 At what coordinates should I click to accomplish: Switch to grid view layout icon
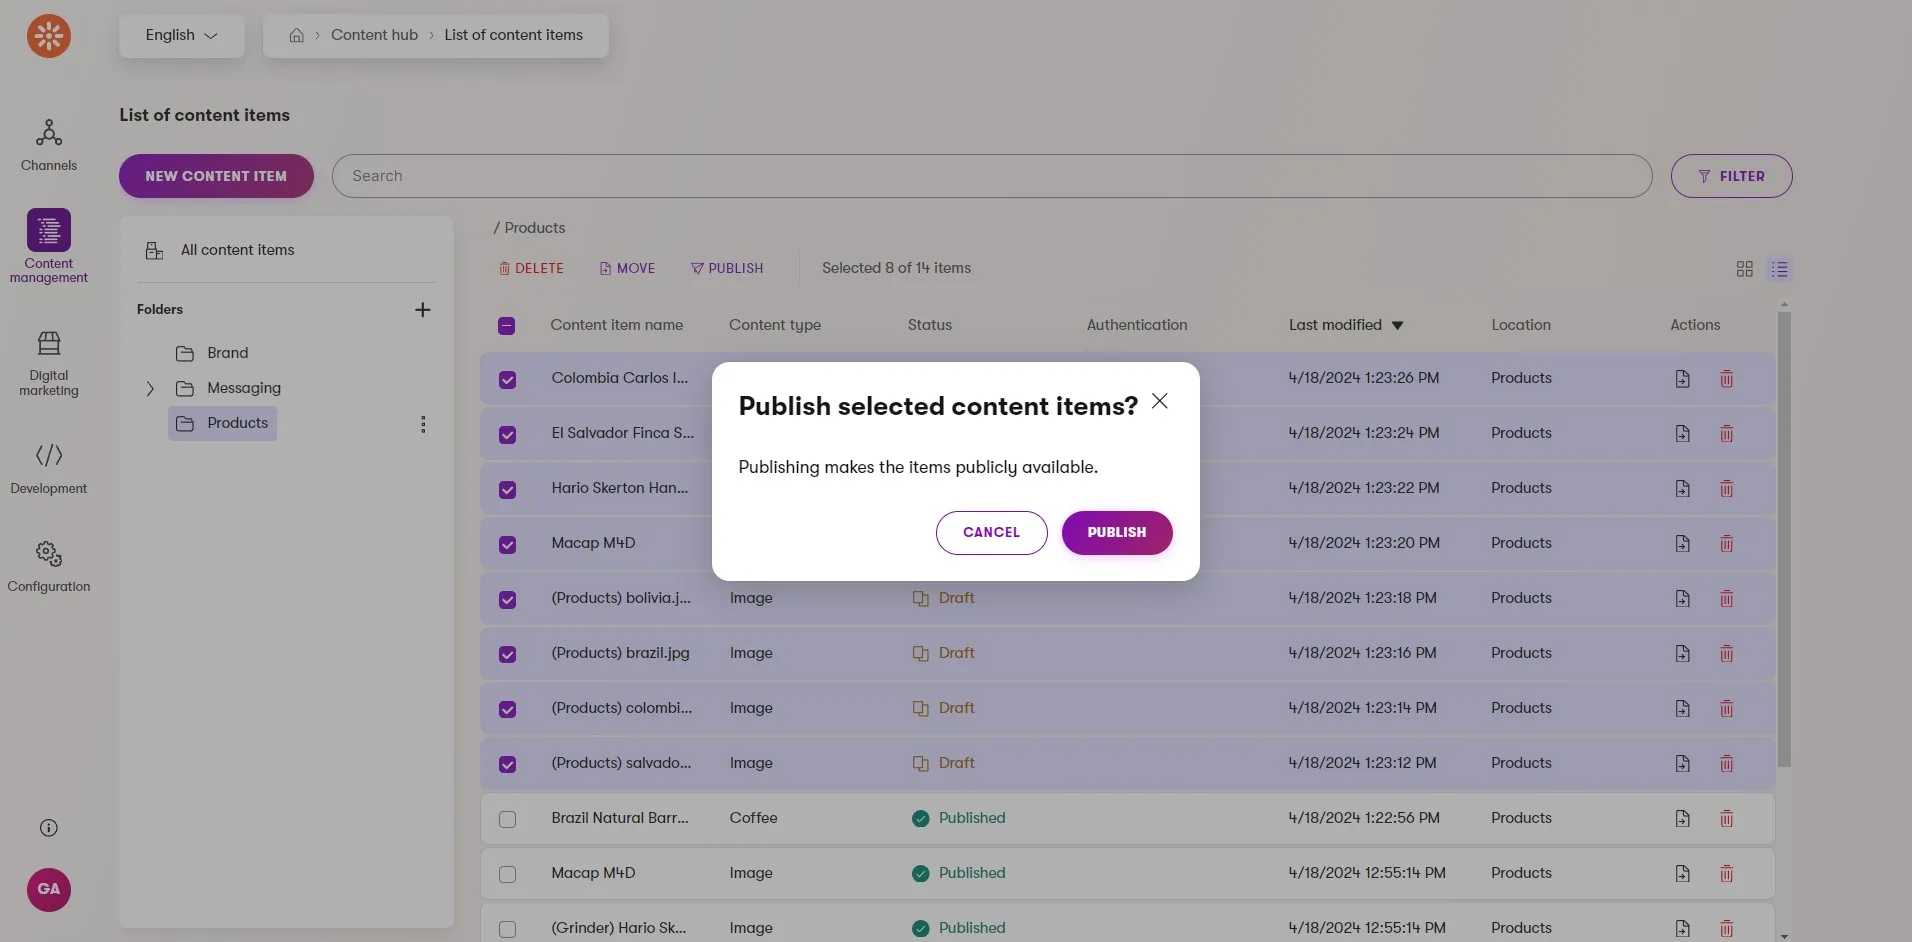pyautogui.click(x=1745, y=269)
